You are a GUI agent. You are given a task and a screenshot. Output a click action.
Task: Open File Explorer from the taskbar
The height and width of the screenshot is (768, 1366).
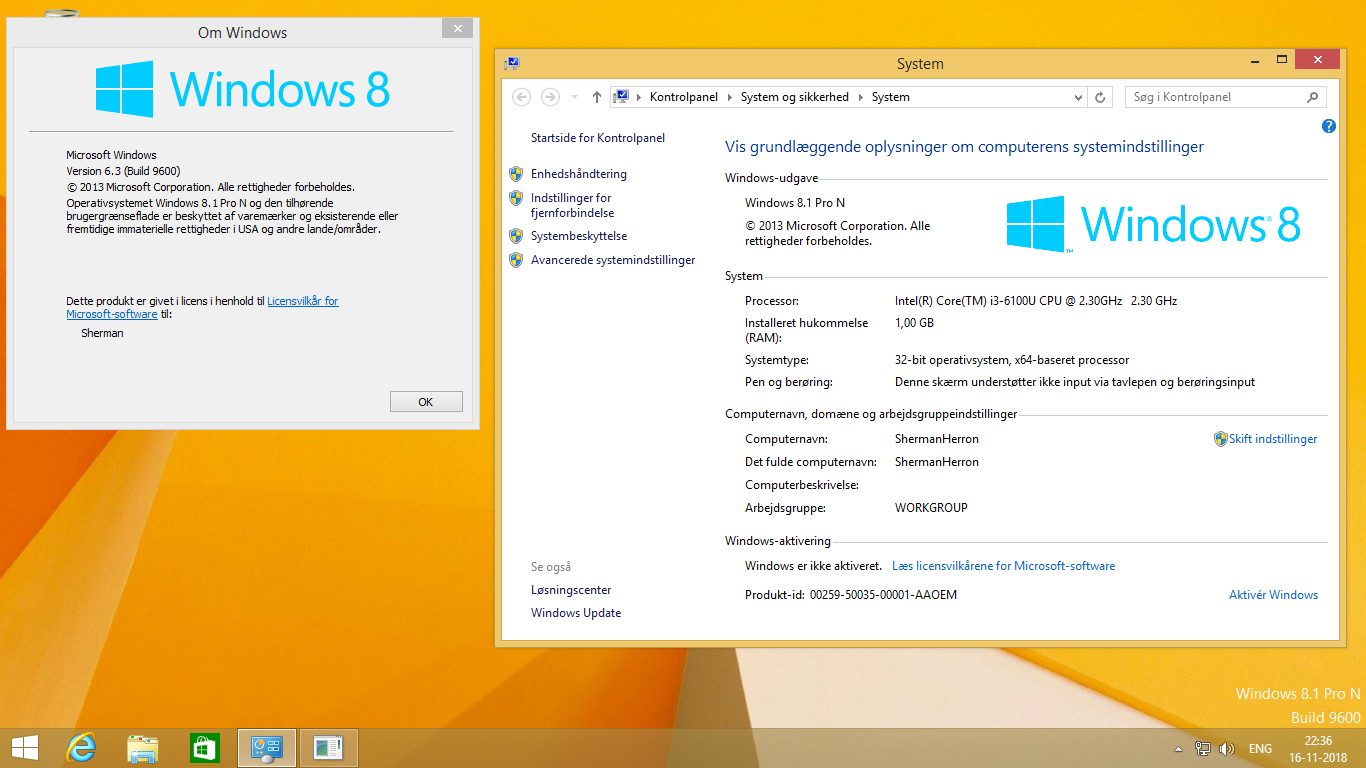pos(143,747)
